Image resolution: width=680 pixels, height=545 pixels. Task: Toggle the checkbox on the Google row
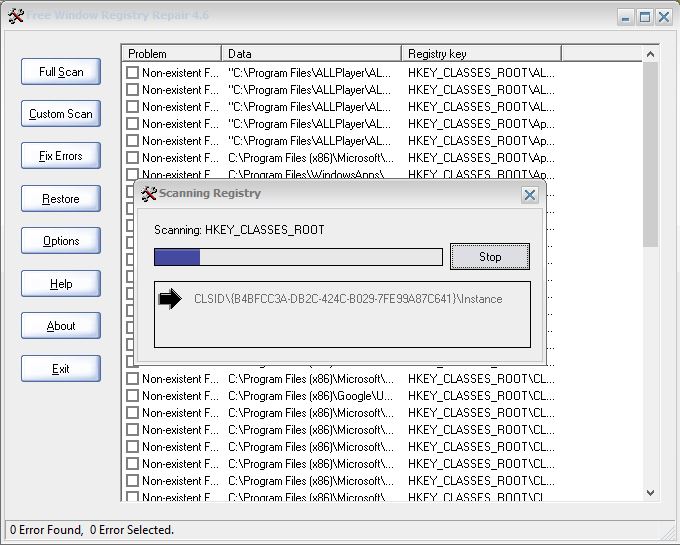pos(132,396)
